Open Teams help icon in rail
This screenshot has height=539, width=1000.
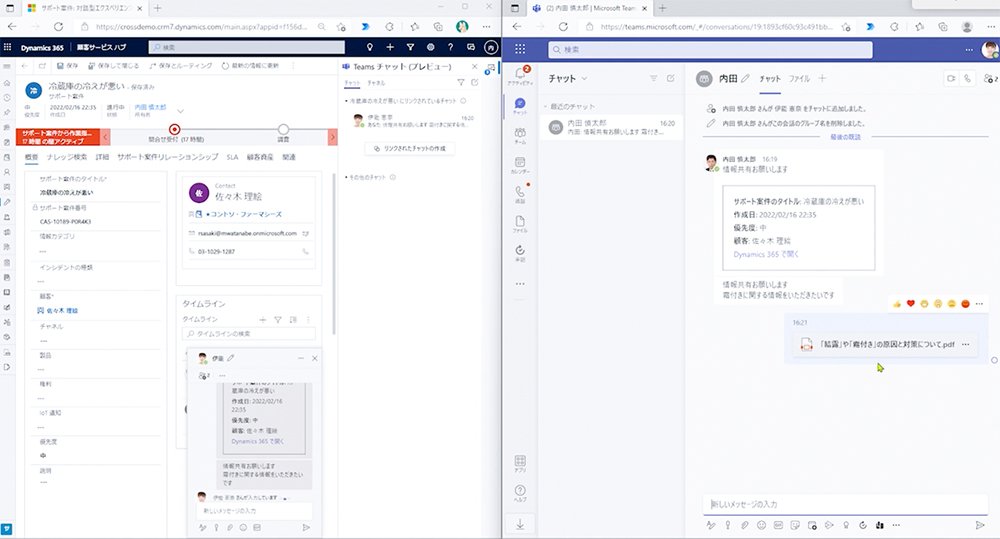[520, 493]
